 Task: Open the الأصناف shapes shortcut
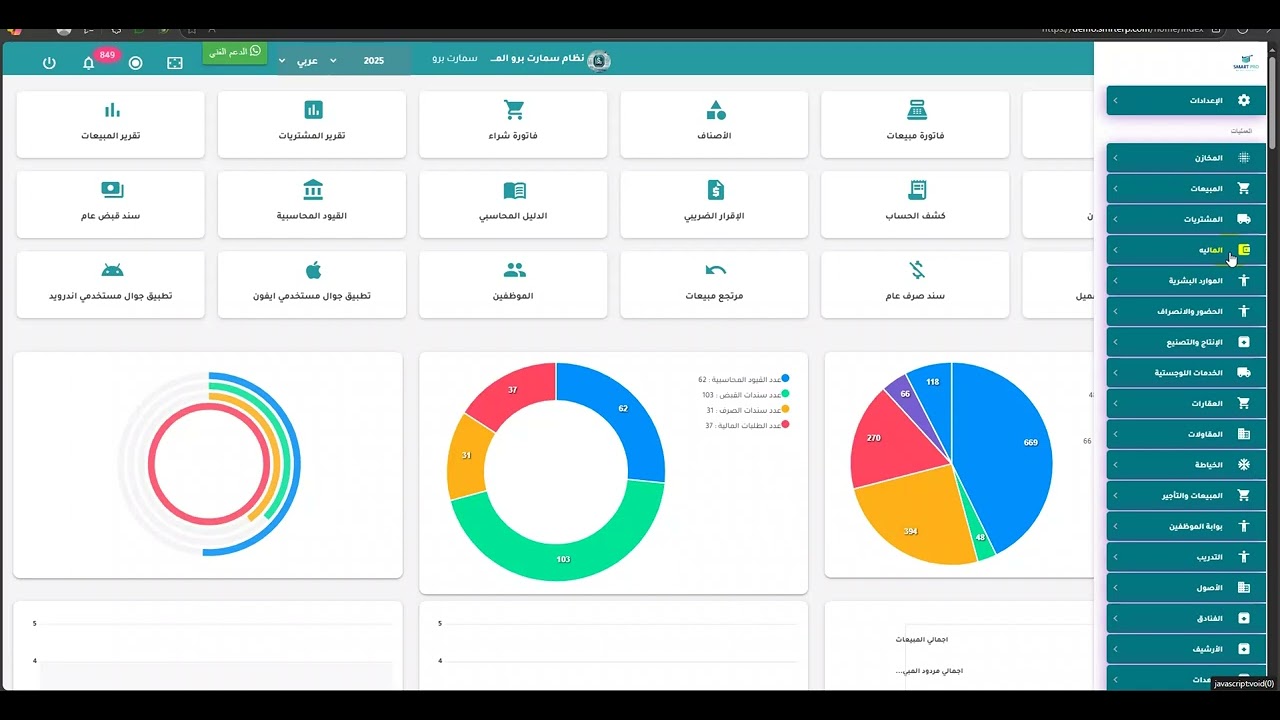pyautogui.click(x=714, y=124)
